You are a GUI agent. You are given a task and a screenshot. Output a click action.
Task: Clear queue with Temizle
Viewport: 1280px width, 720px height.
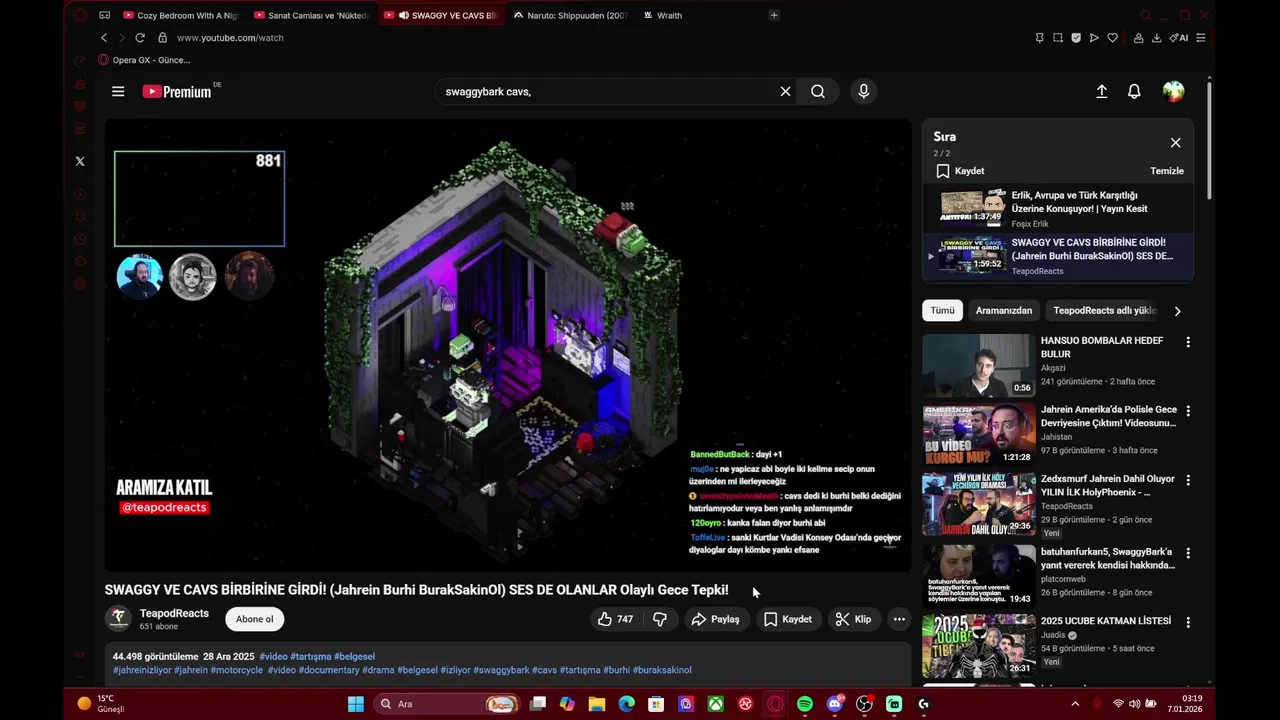pyautogui.click(x=1166, y=171)
